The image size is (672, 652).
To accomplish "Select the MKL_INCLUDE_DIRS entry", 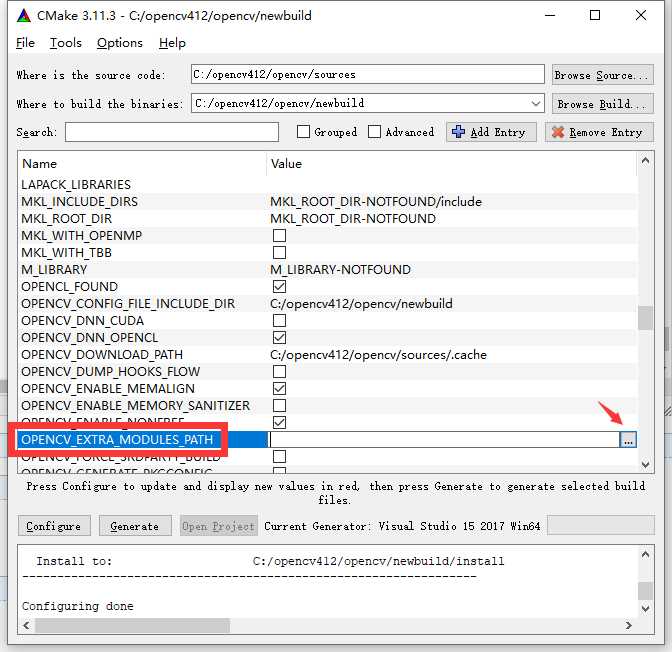I will click(79, 201).
